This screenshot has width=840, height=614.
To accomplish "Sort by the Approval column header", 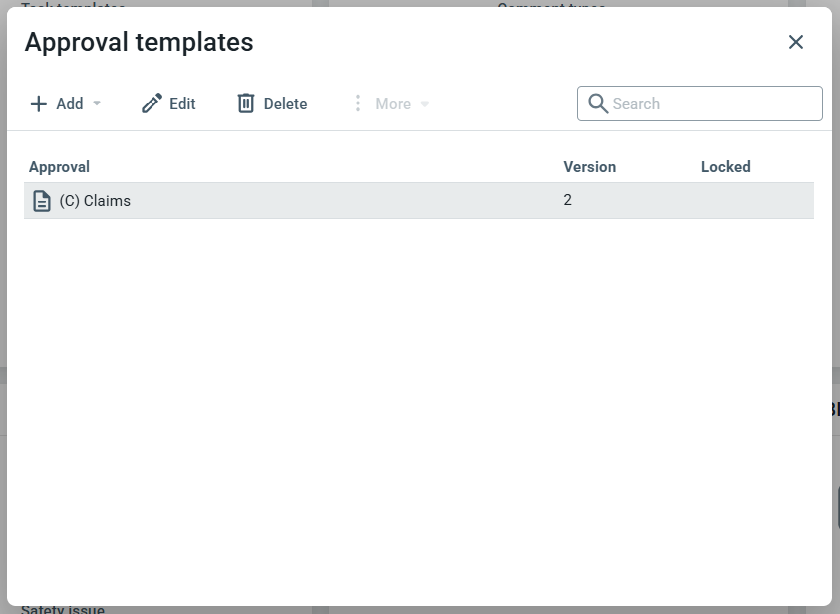I will pos(60,167).
